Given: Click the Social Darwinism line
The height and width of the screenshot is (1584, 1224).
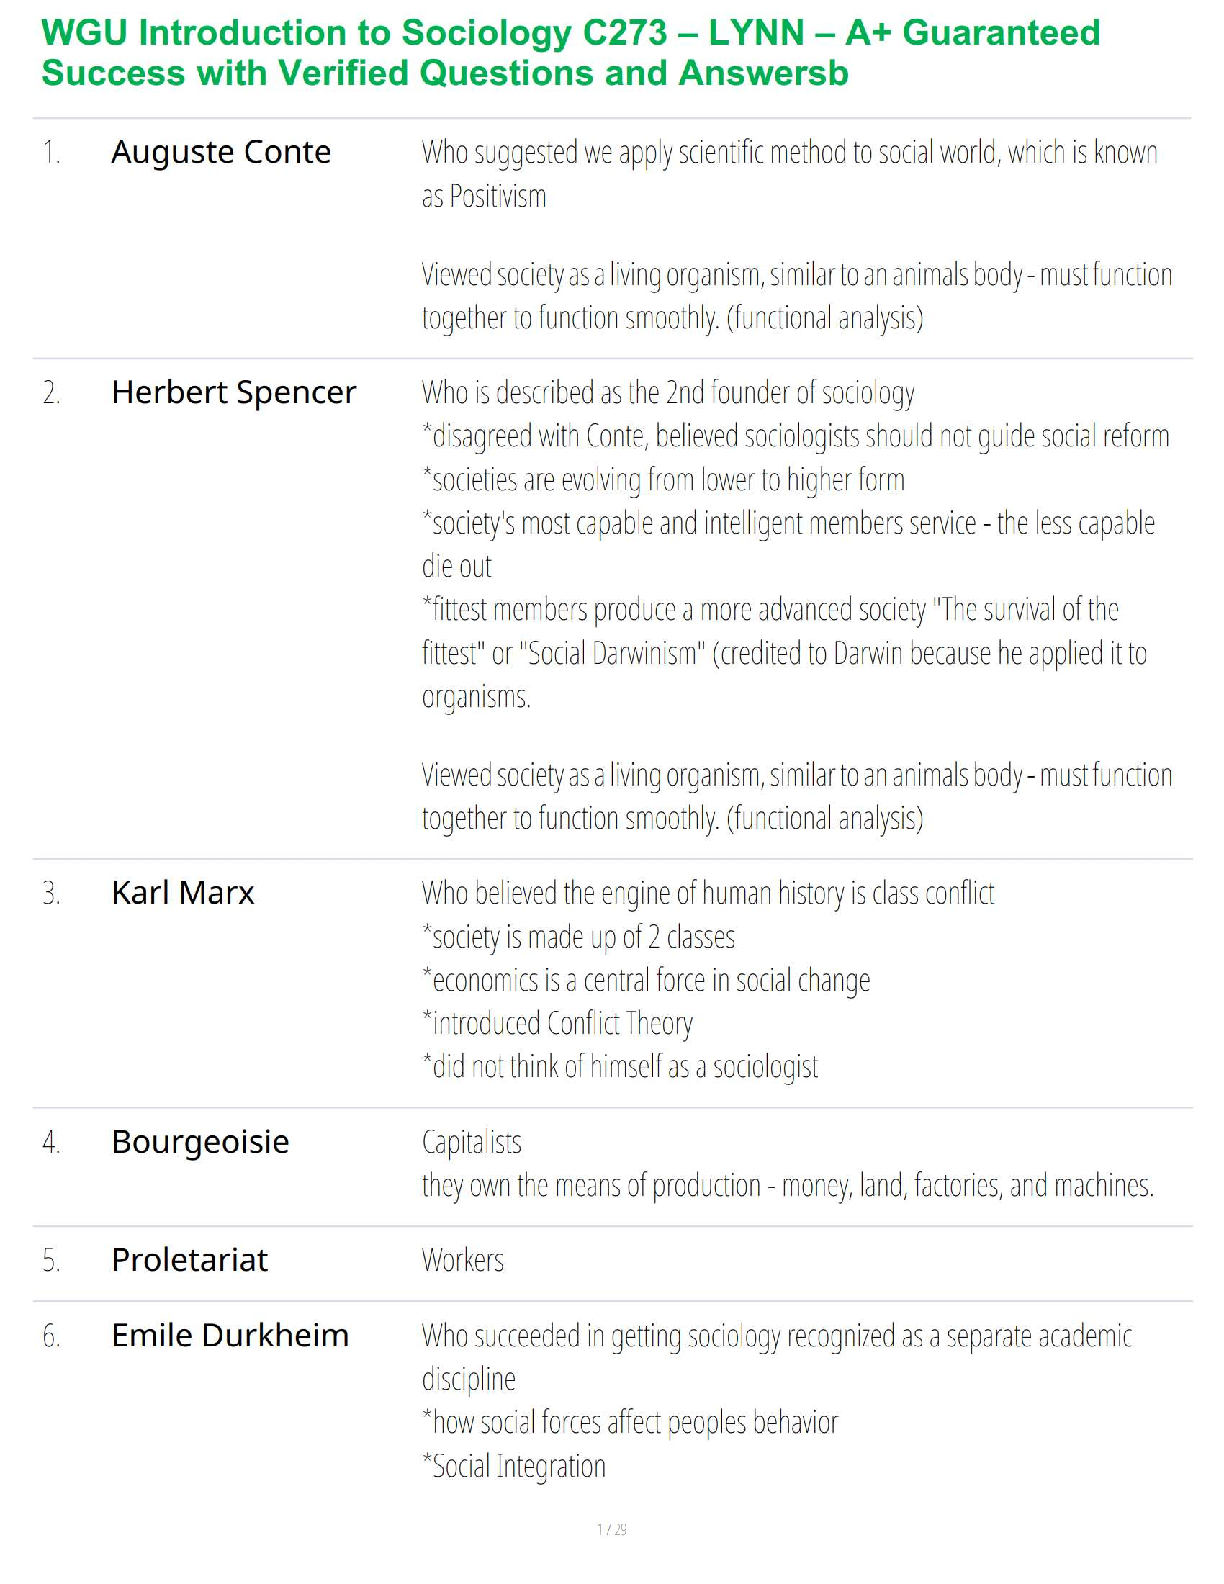Looking at the screenshot, I should pos(784,653).
